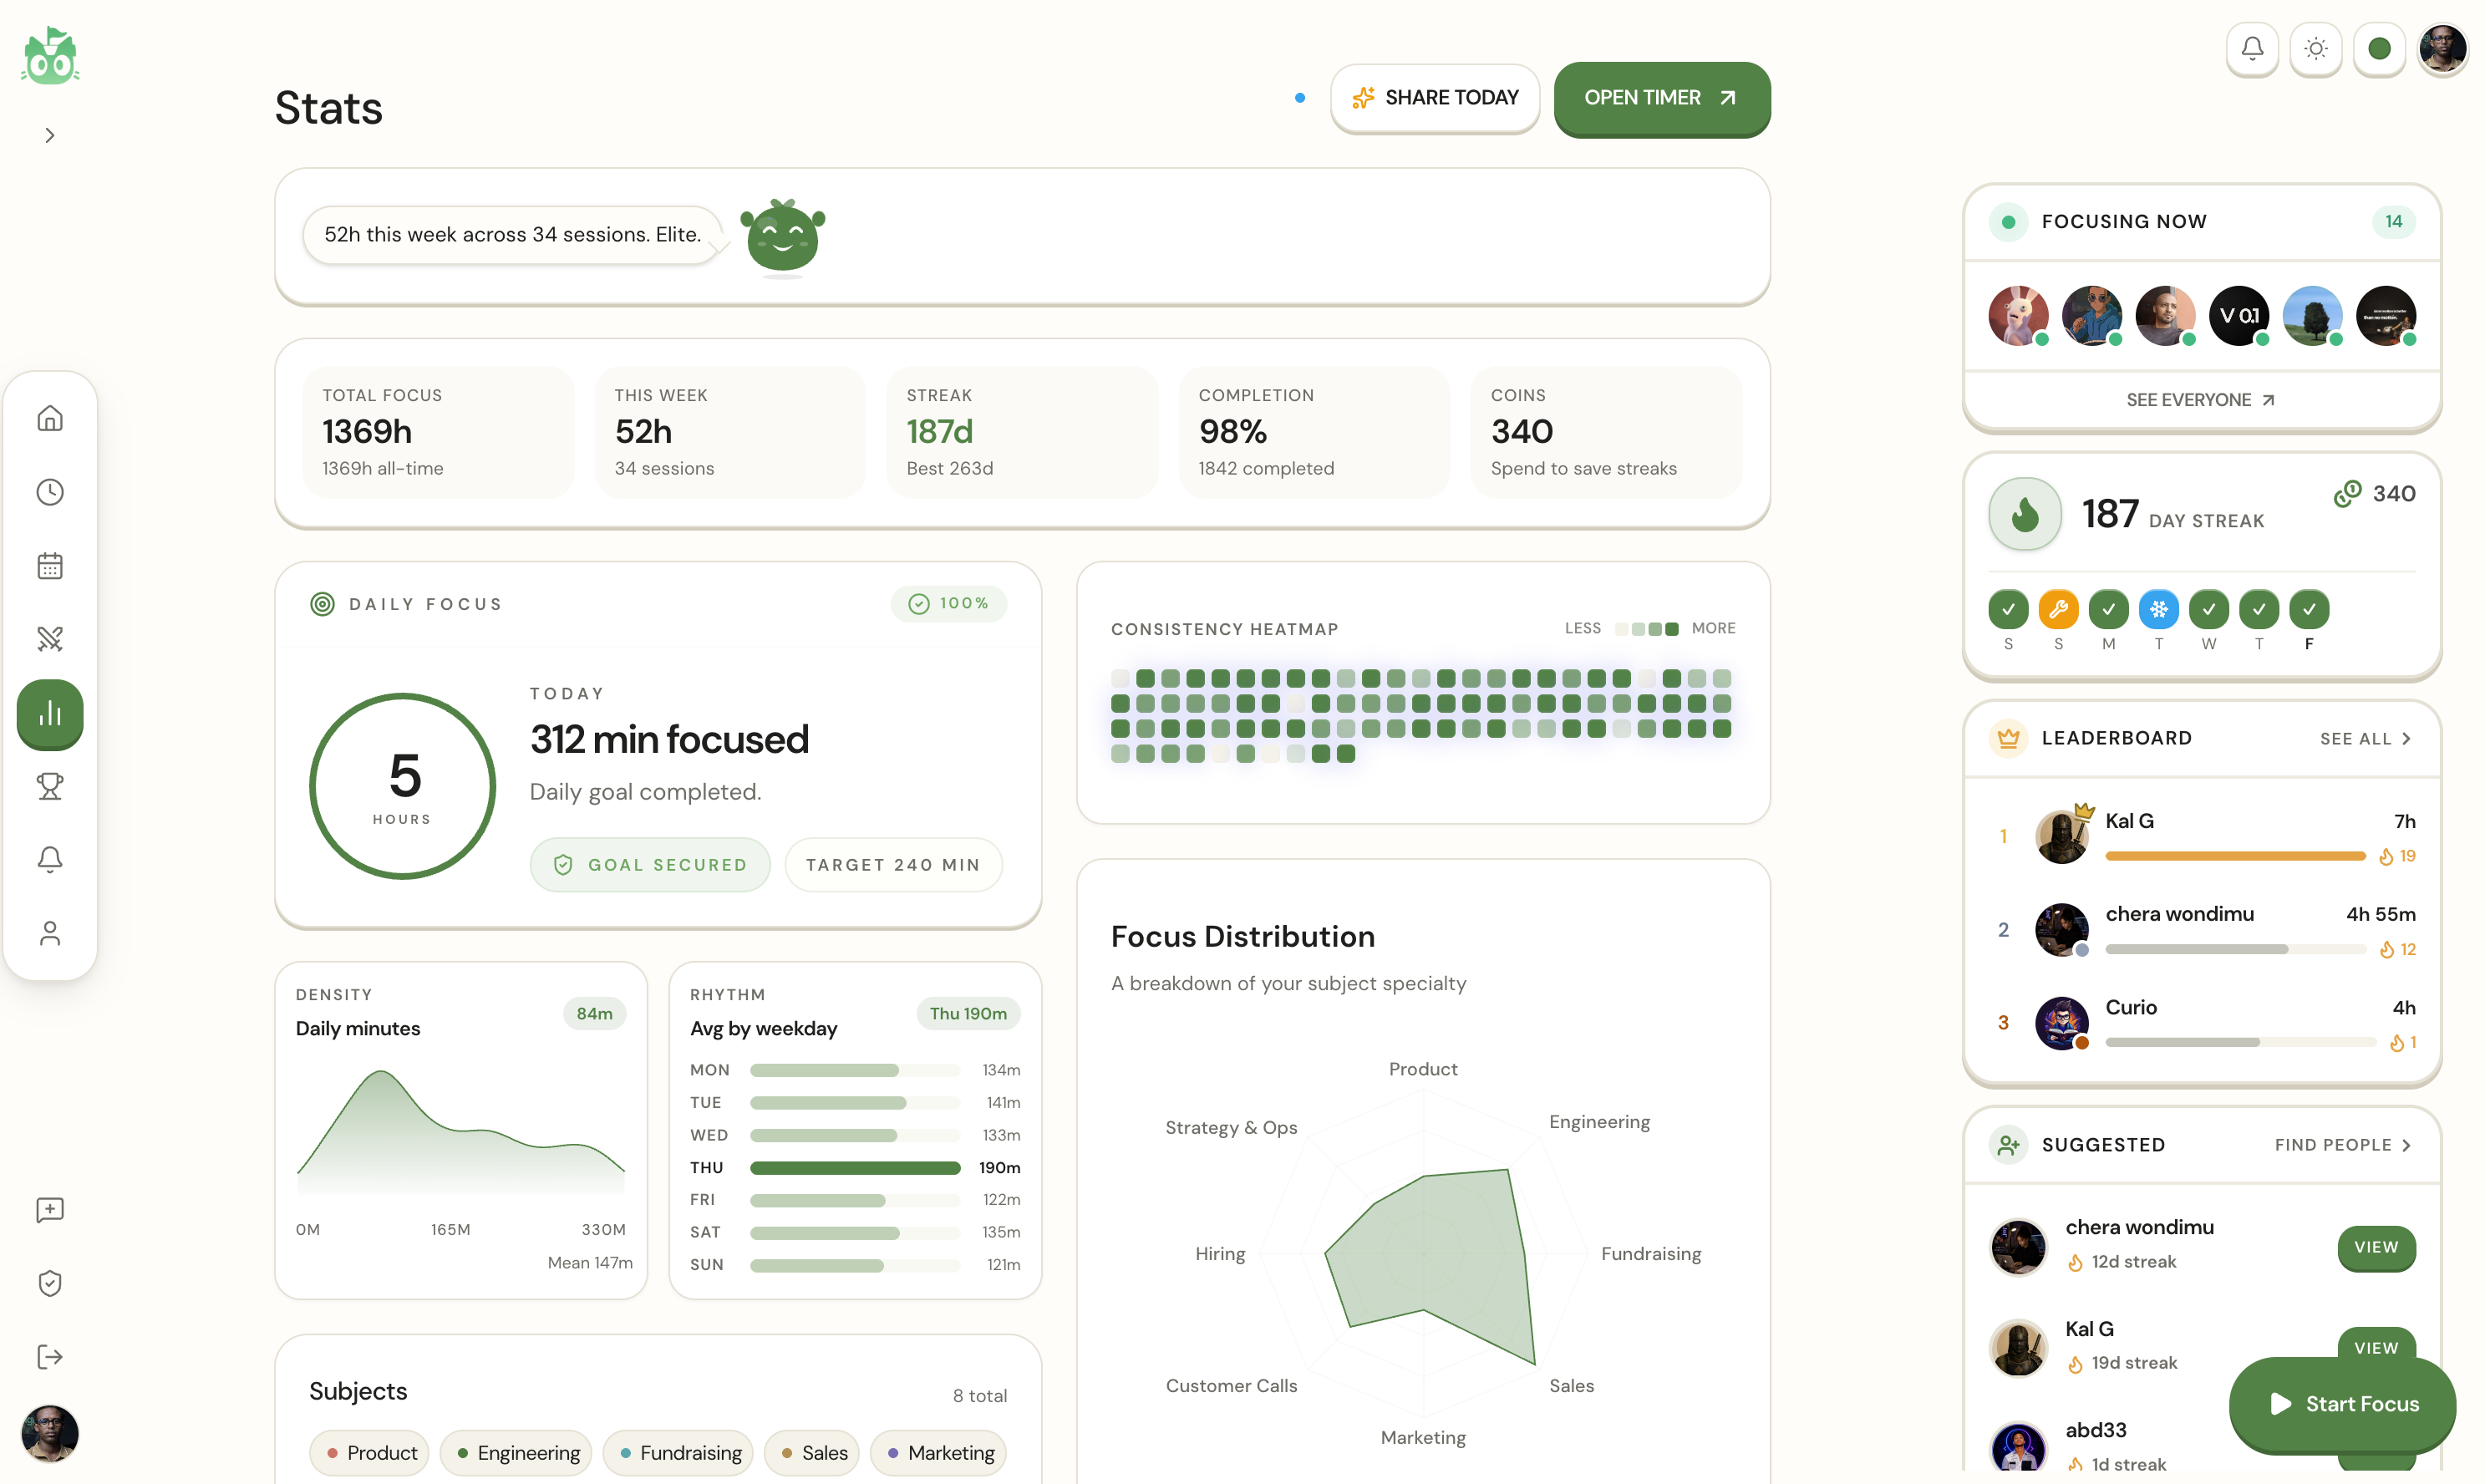Select the Stats bar chart icon
Viewport: 2485px width, 1484px height.
[50, 714]
